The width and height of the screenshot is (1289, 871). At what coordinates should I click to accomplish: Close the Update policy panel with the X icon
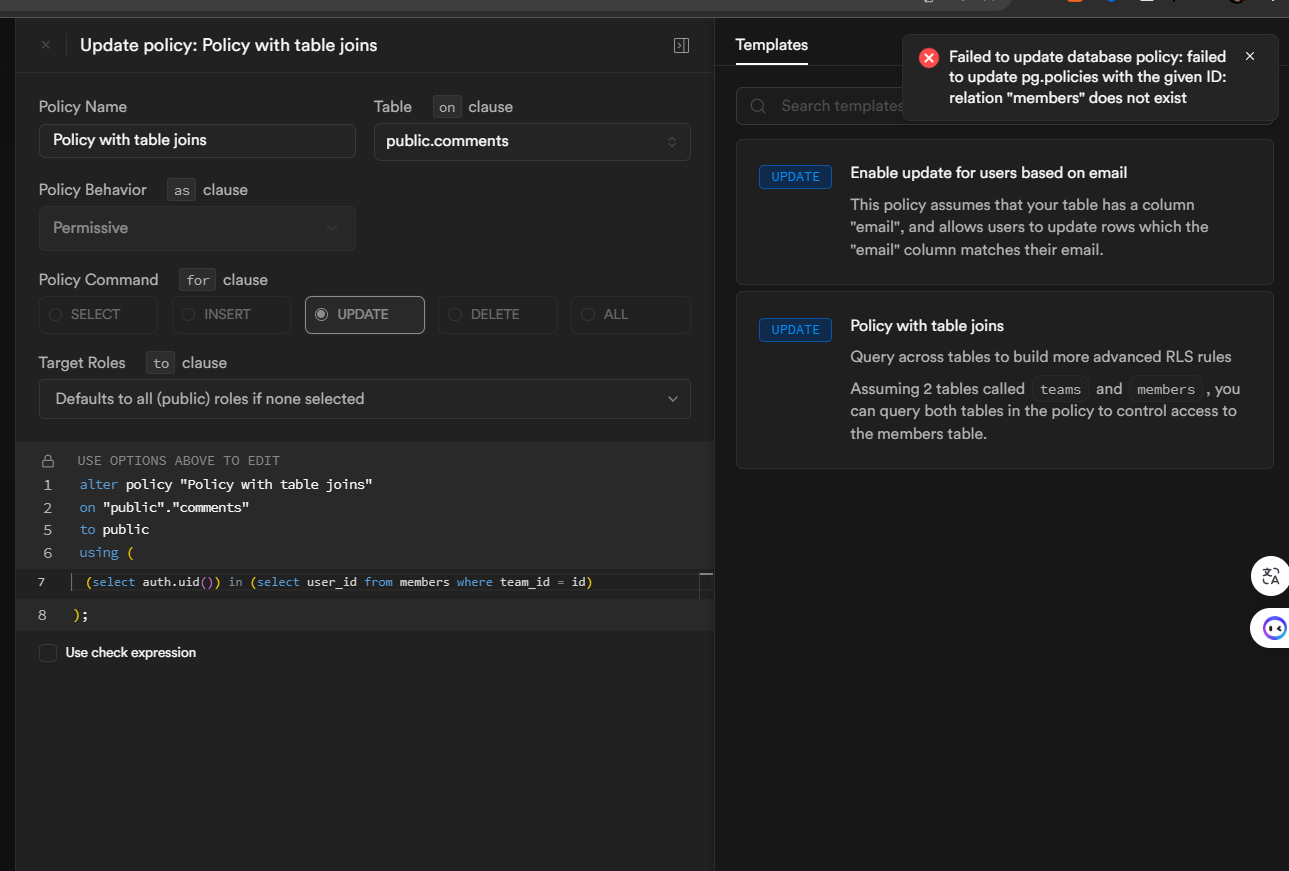coord(45,45)
